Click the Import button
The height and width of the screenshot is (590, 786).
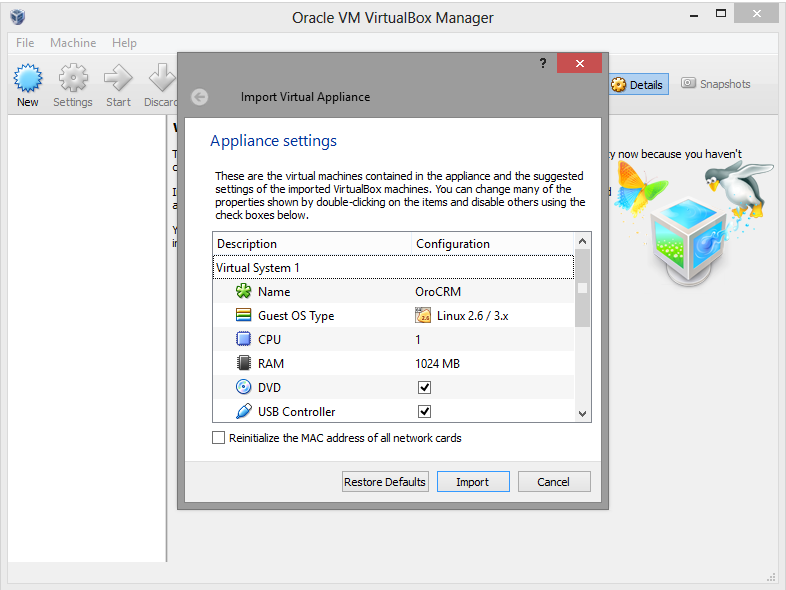tap(473, 482)
